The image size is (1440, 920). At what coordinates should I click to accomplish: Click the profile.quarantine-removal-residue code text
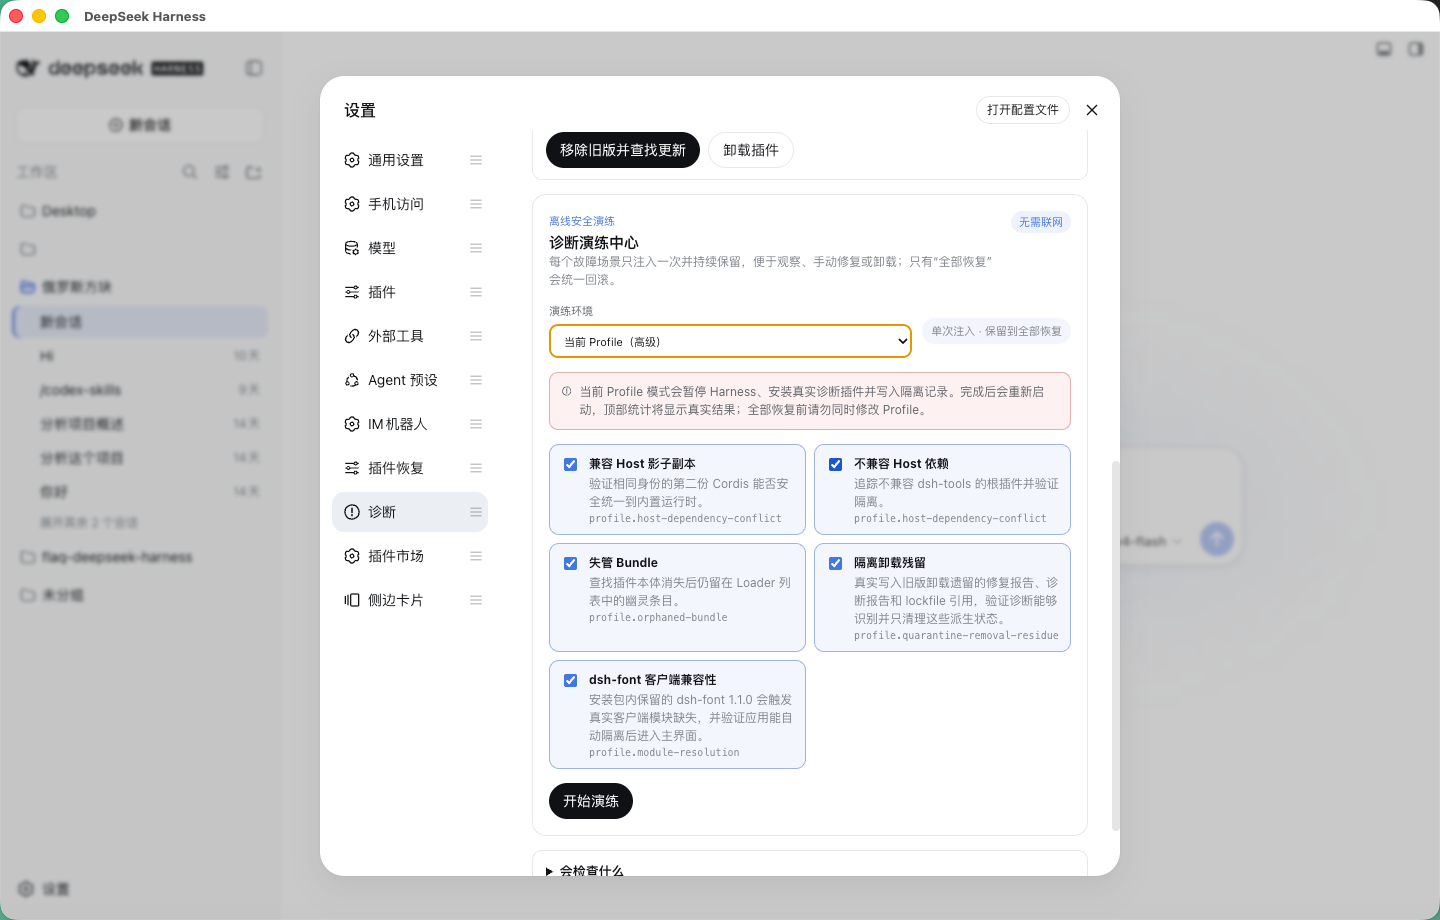[956, 636]
